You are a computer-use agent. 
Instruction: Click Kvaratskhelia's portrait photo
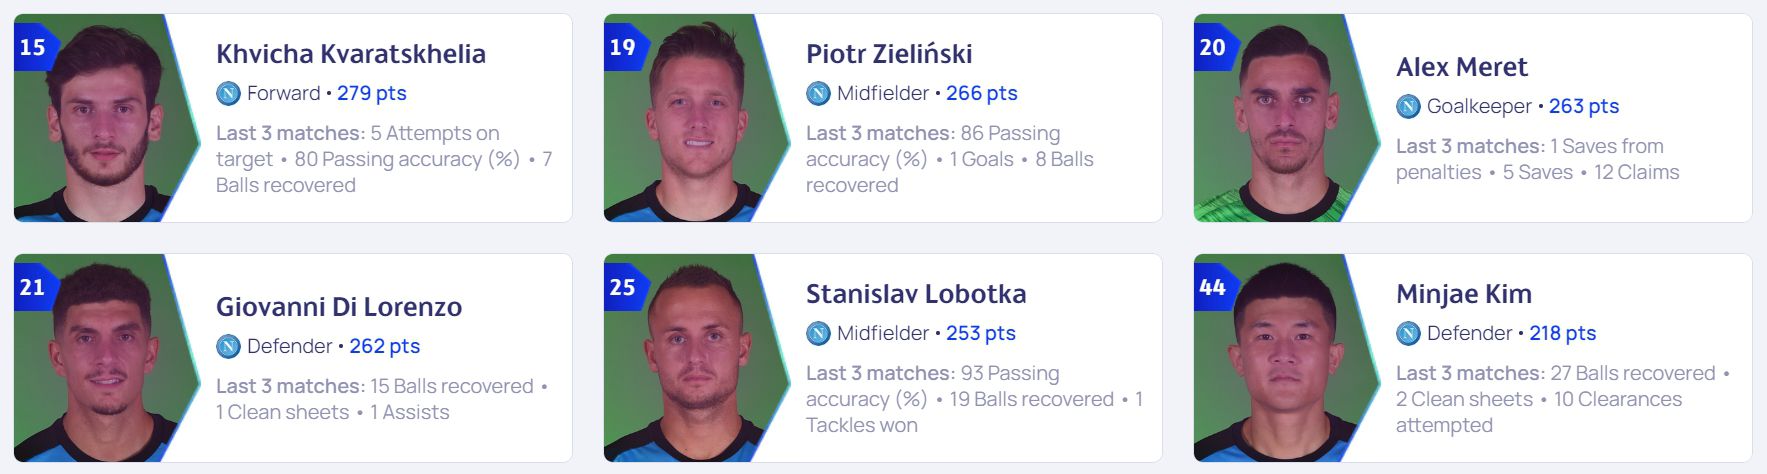[101, 118]
